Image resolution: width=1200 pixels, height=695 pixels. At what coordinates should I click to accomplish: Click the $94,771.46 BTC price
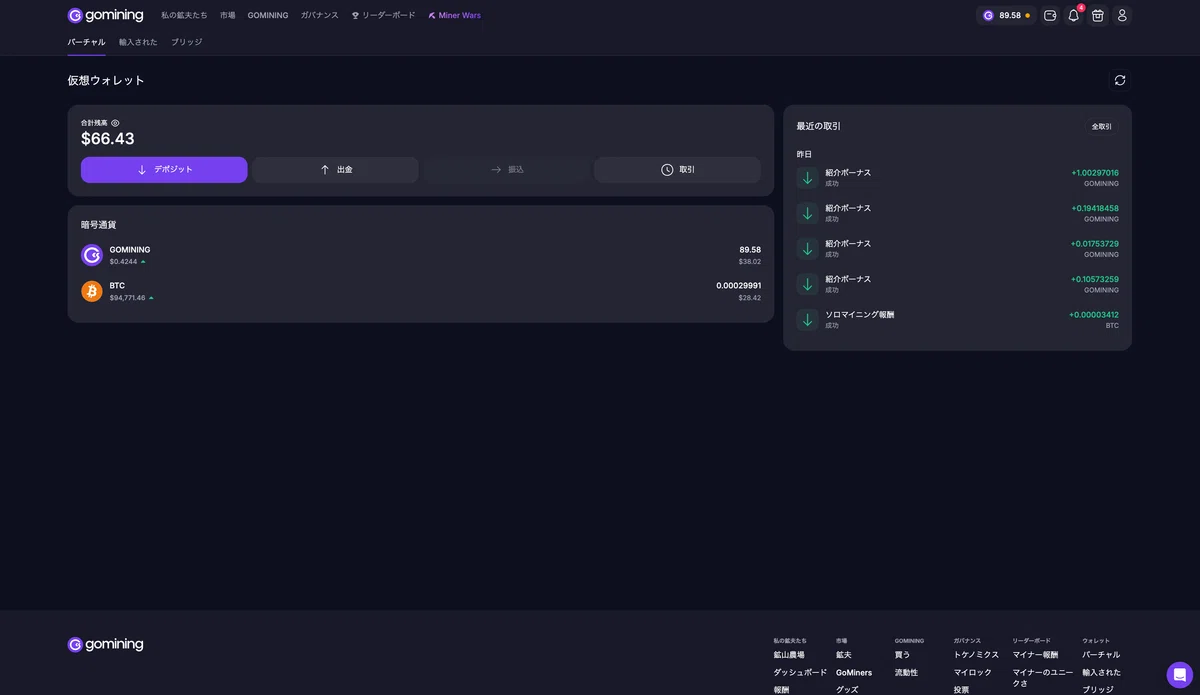[127, 298]
